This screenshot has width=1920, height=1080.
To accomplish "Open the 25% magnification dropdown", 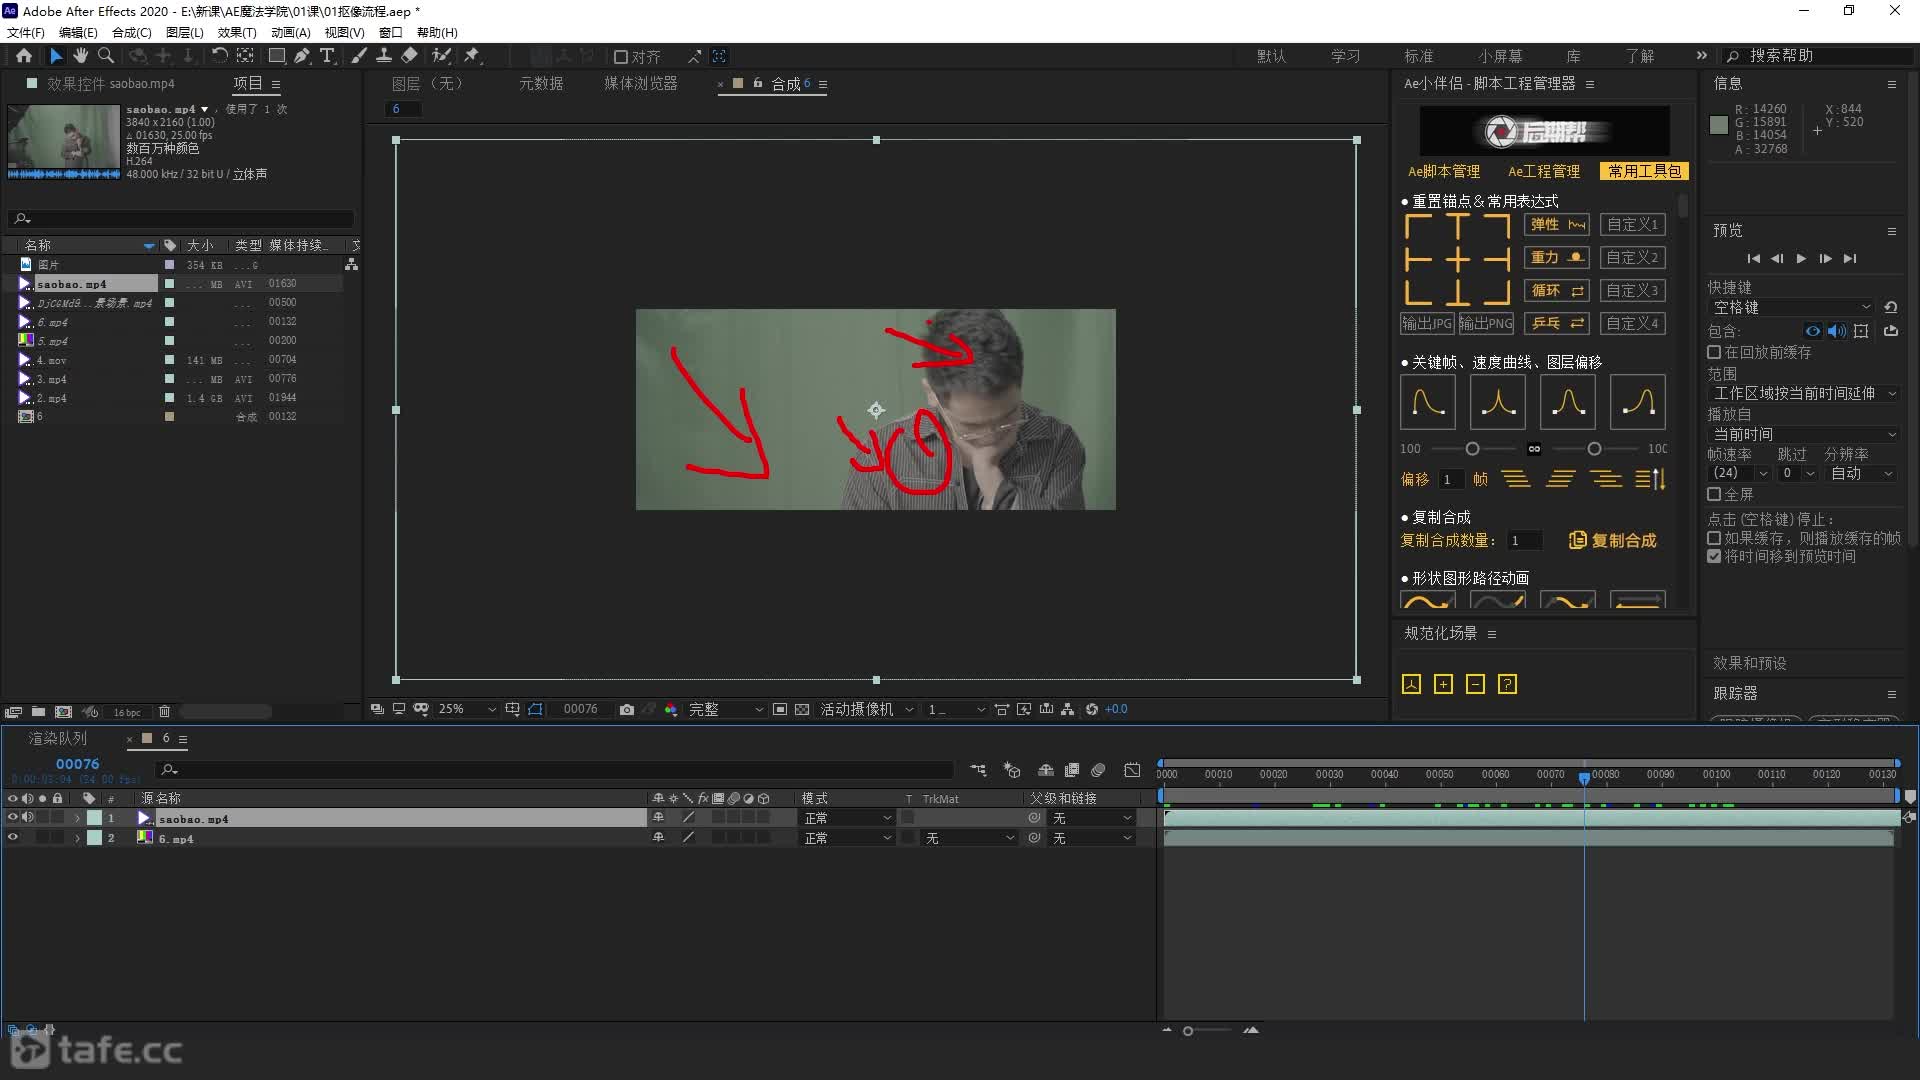I will point(467,709).
